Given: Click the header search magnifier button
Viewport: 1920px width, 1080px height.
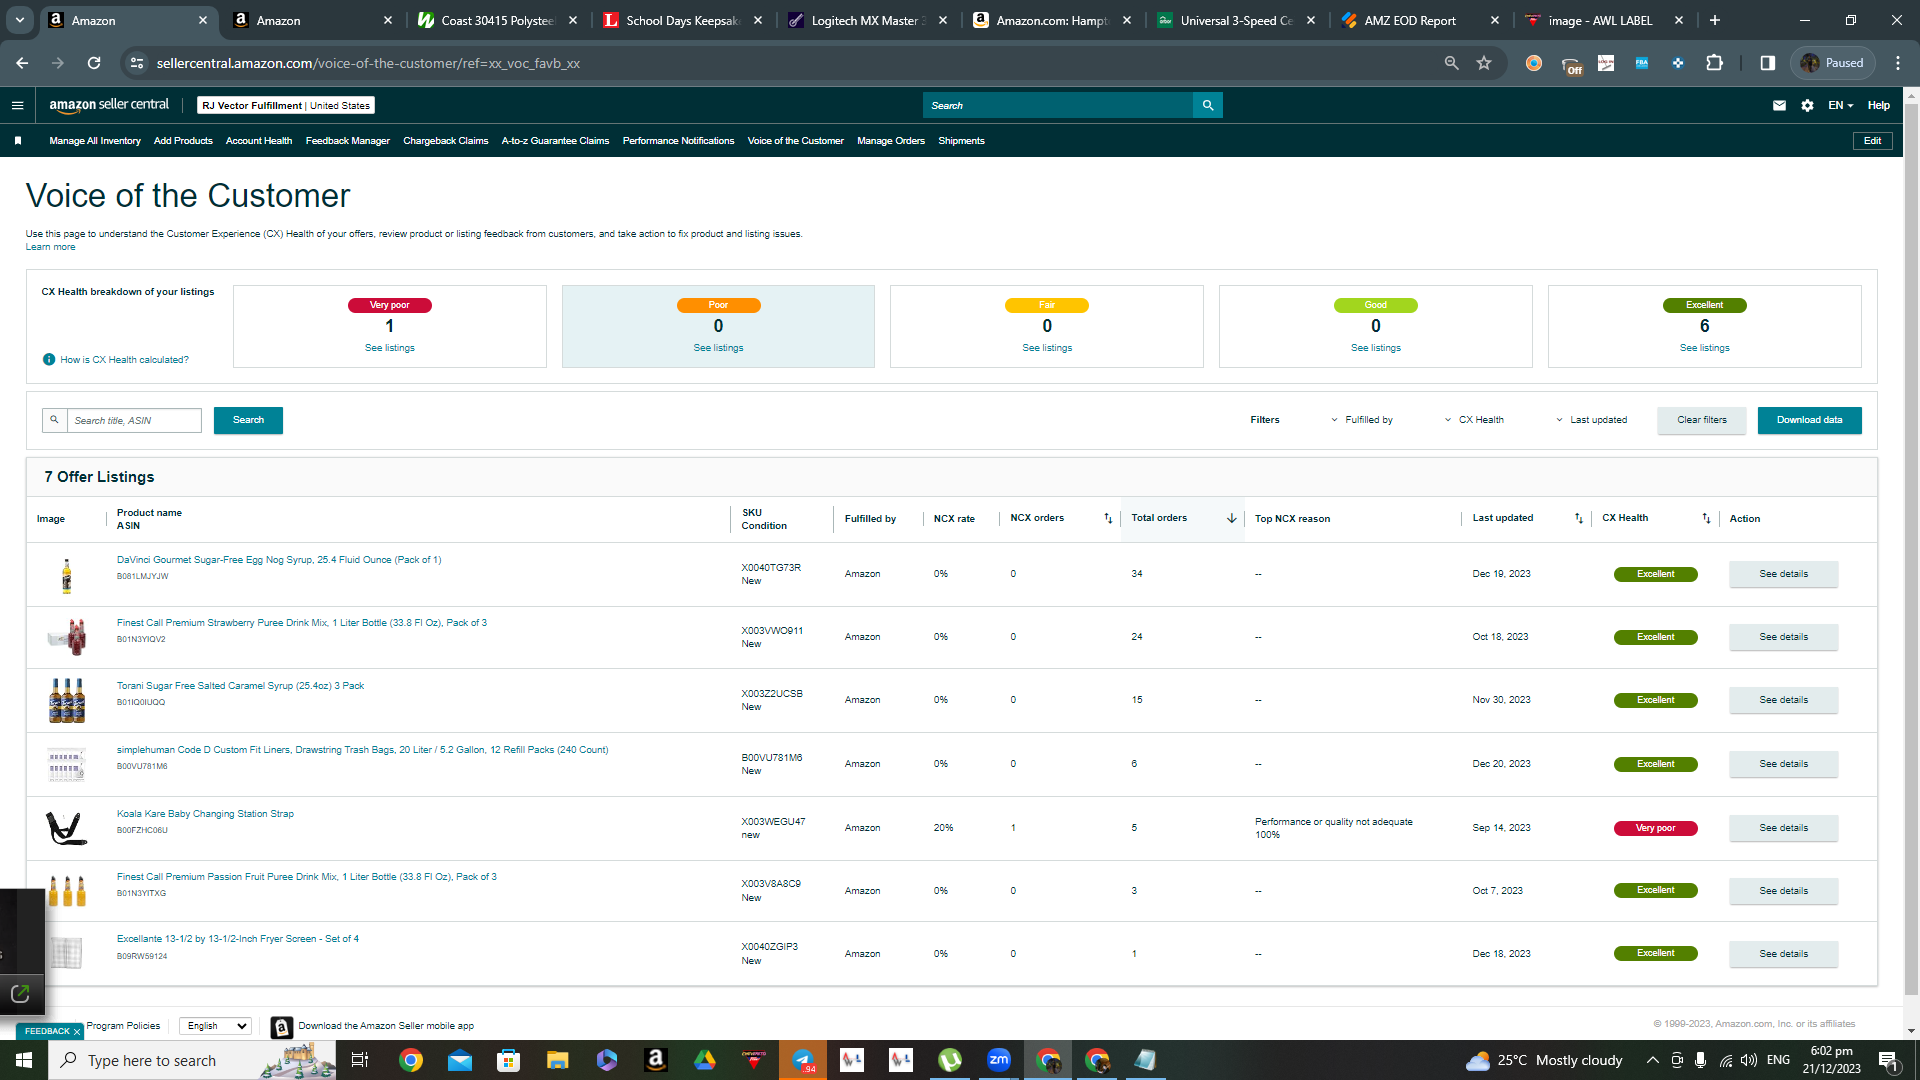Looking at the screenshot, I should (x=1208, y=105).
